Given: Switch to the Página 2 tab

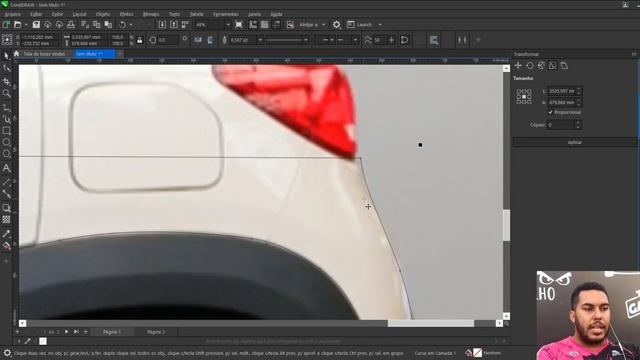Looking at the screenshot, I should pyautogui.click(x=156, y=332).
